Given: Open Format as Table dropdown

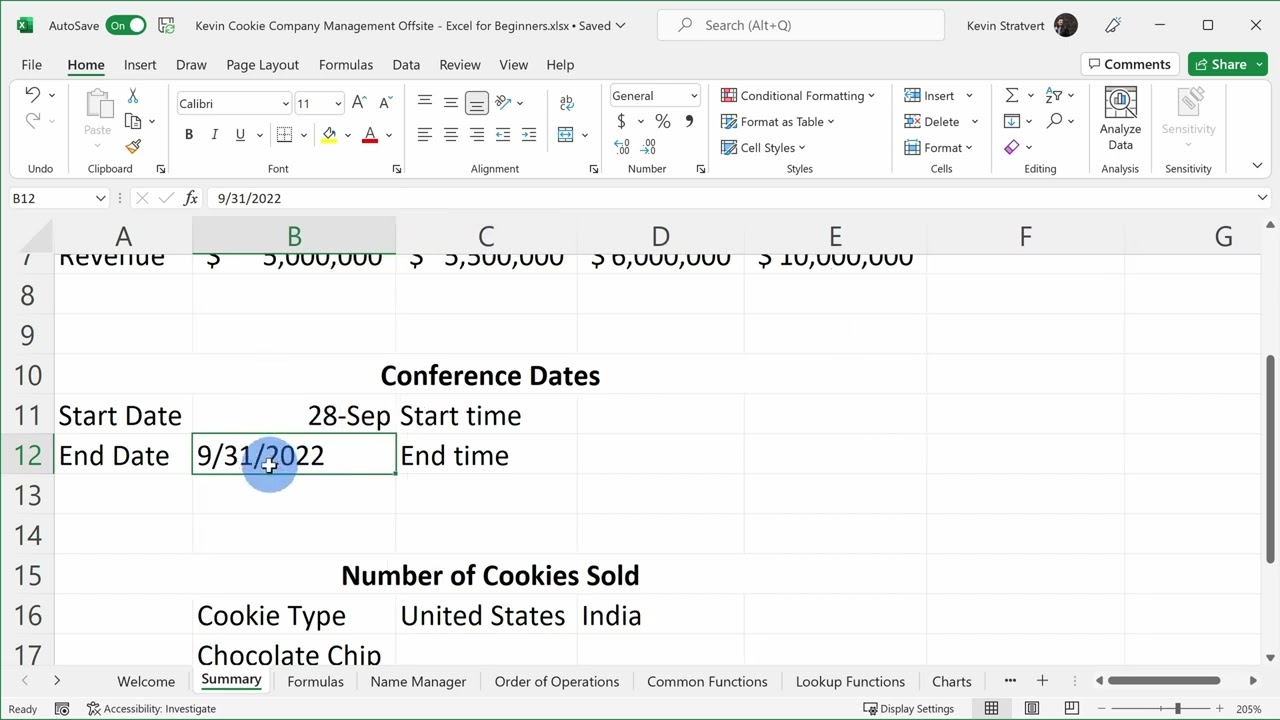Looking at the screenshot, I should coord(778,122).
